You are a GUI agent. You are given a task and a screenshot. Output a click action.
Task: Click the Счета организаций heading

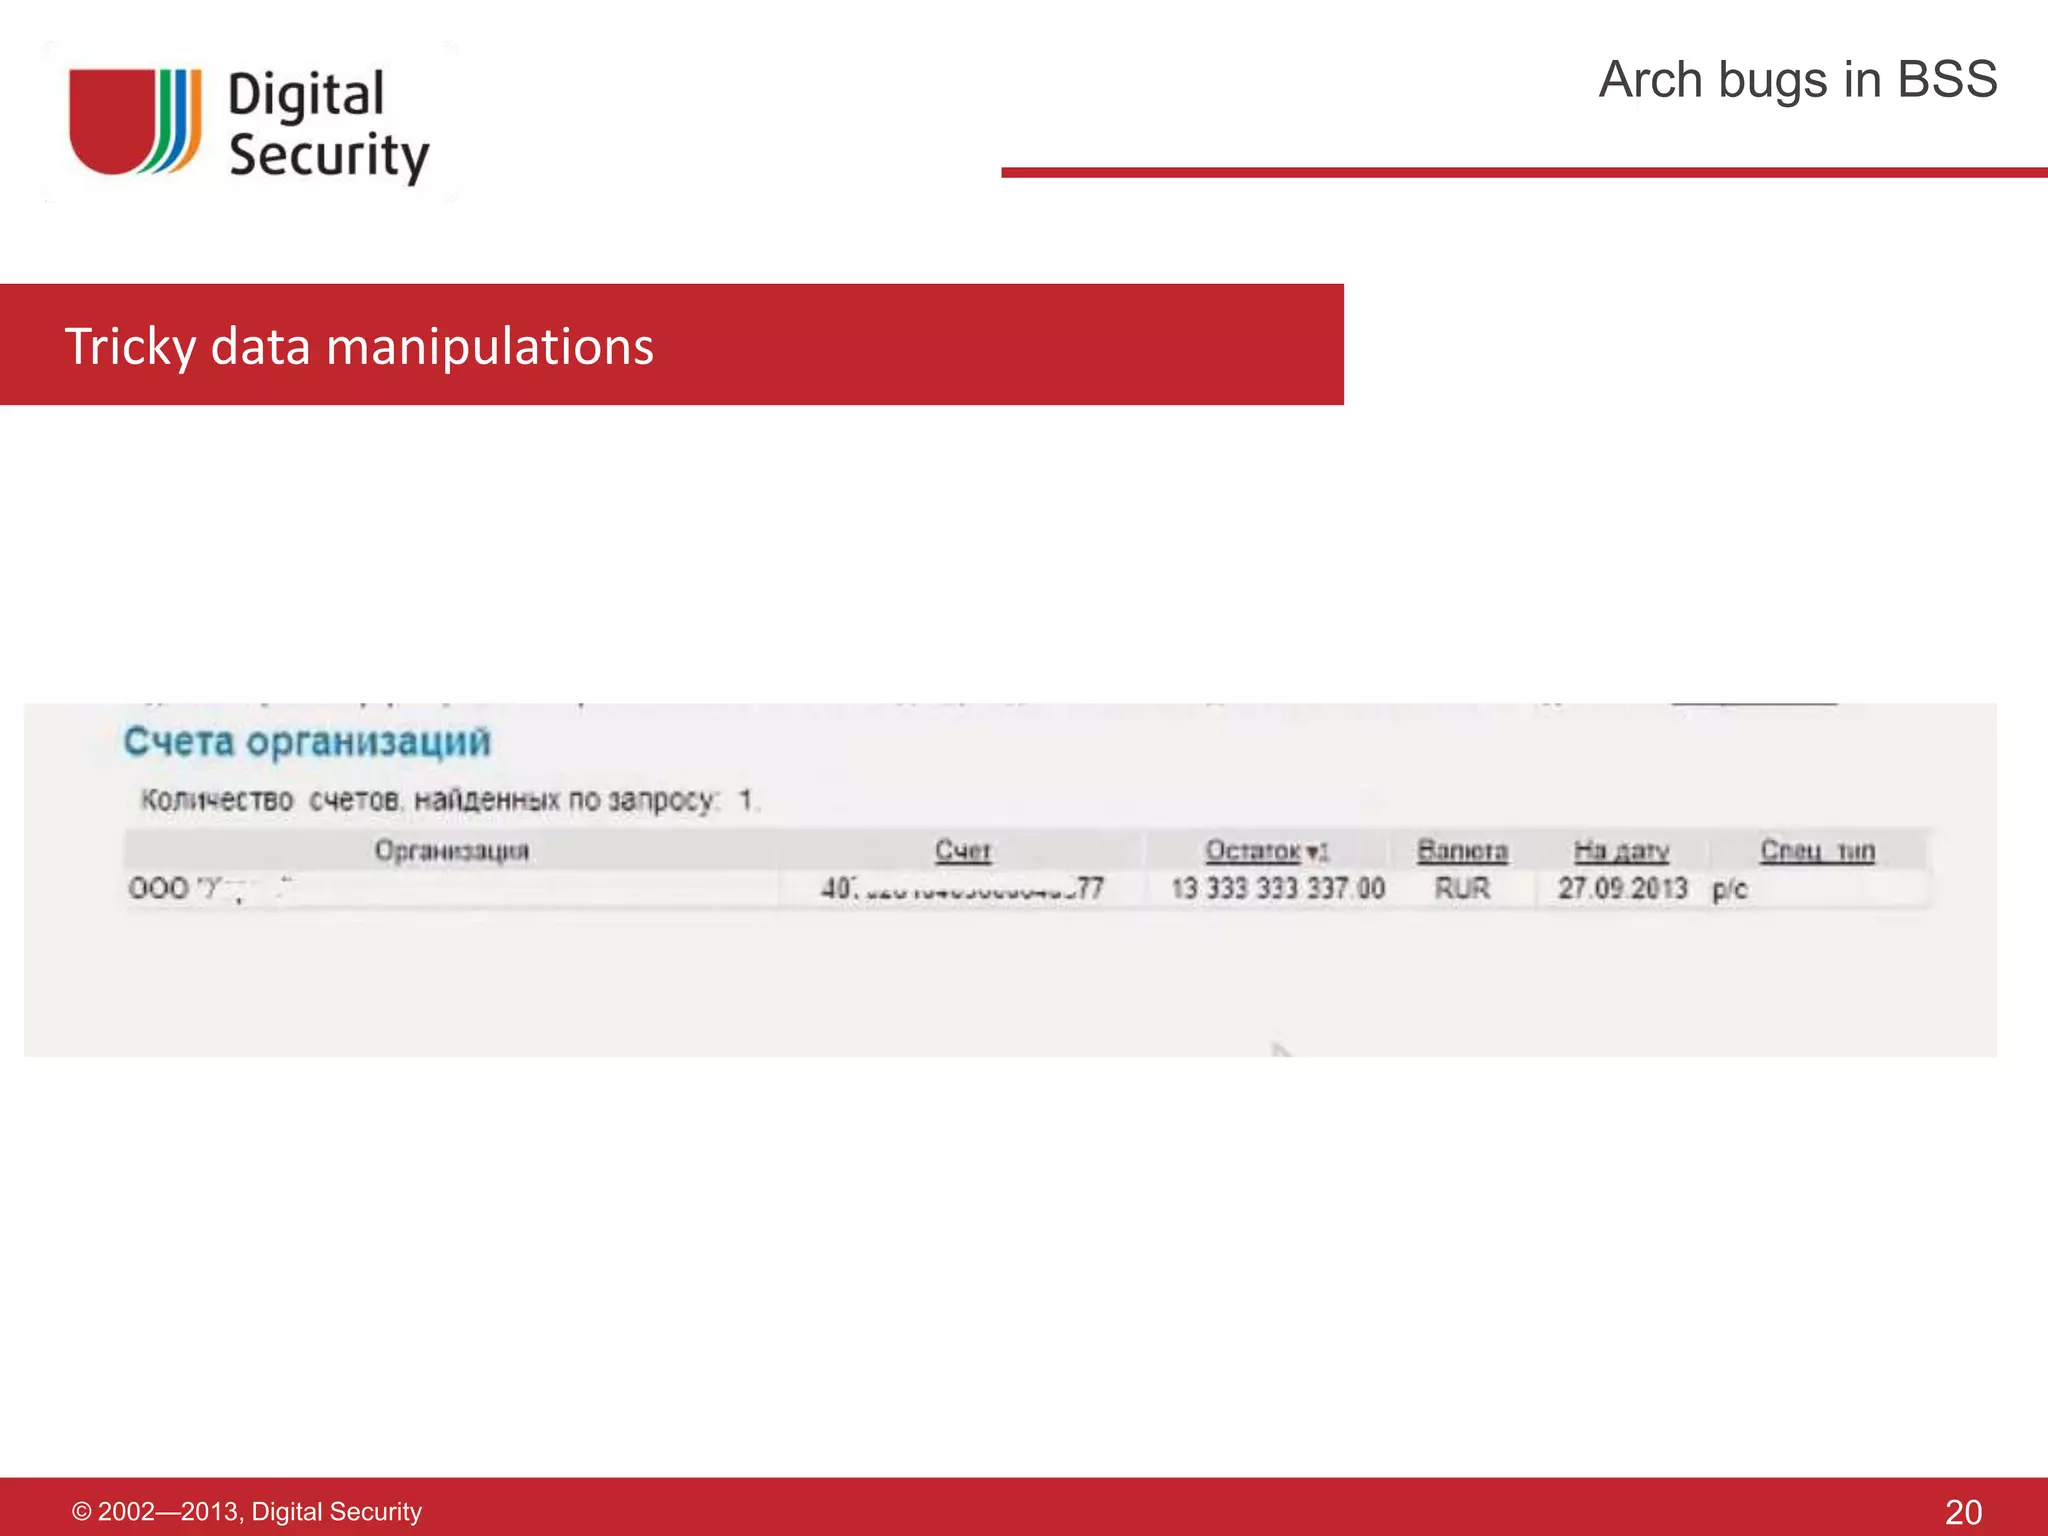coord(307,742)
